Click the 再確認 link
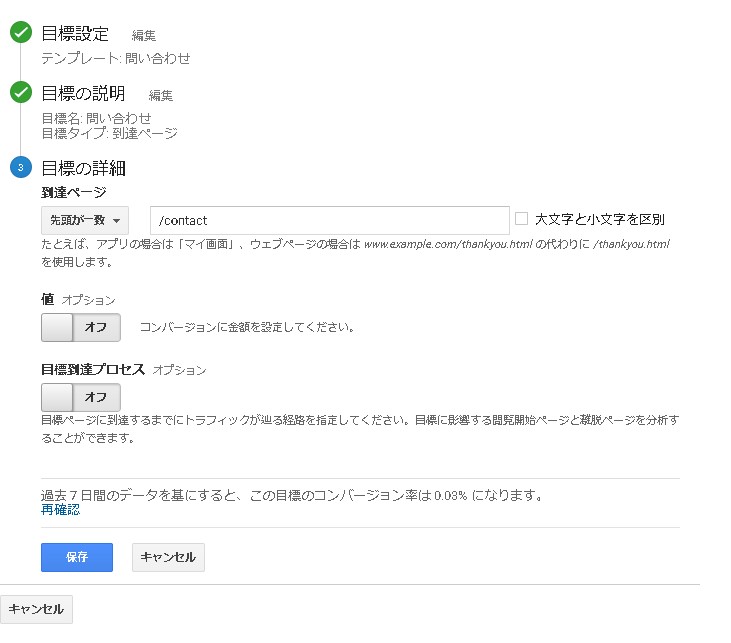This screenshot has width=731, height=643. (x=60, y=510)
